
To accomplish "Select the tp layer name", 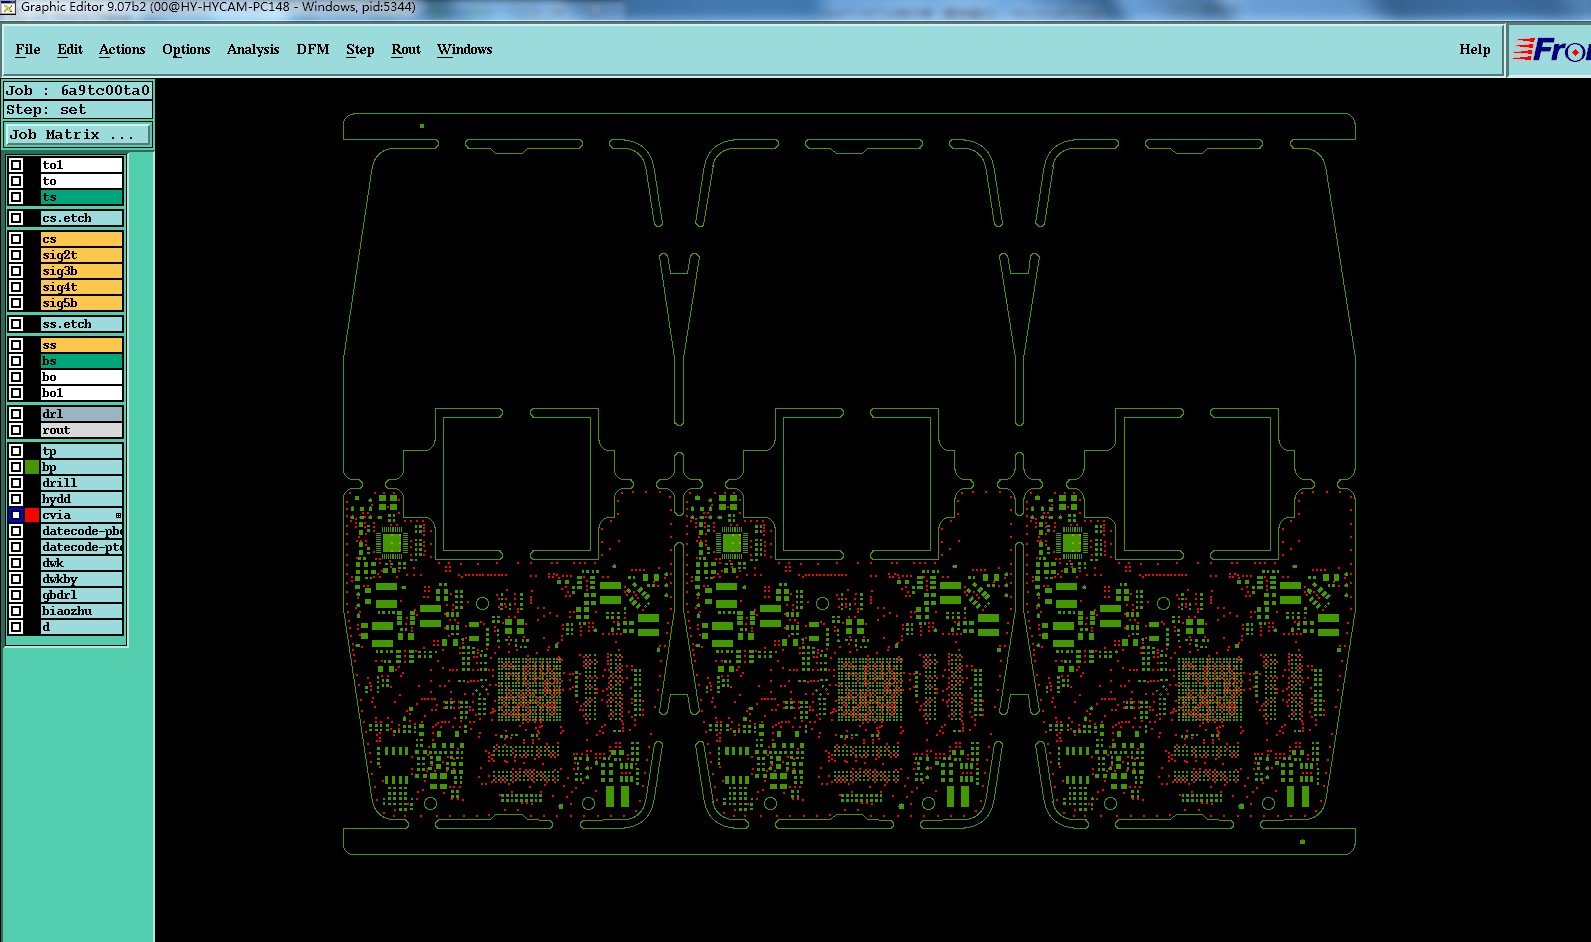I will 82,451.
